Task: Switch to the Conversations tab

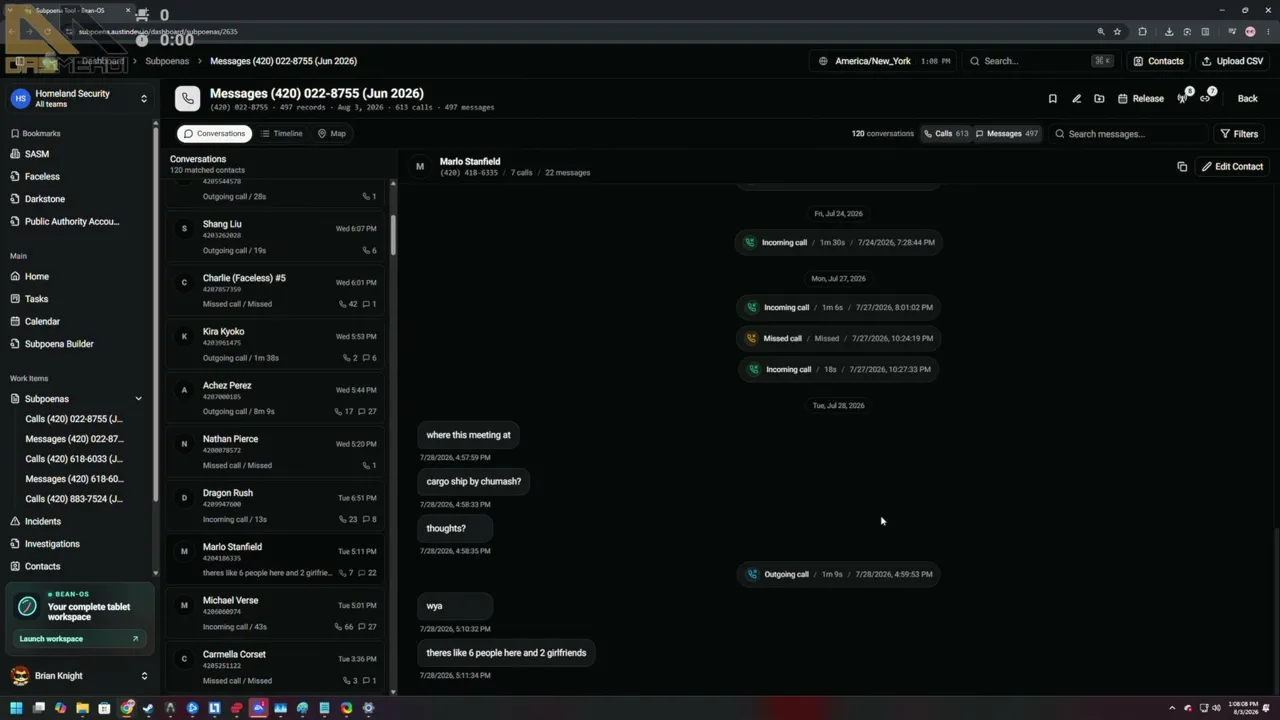Action: point(214,133)
